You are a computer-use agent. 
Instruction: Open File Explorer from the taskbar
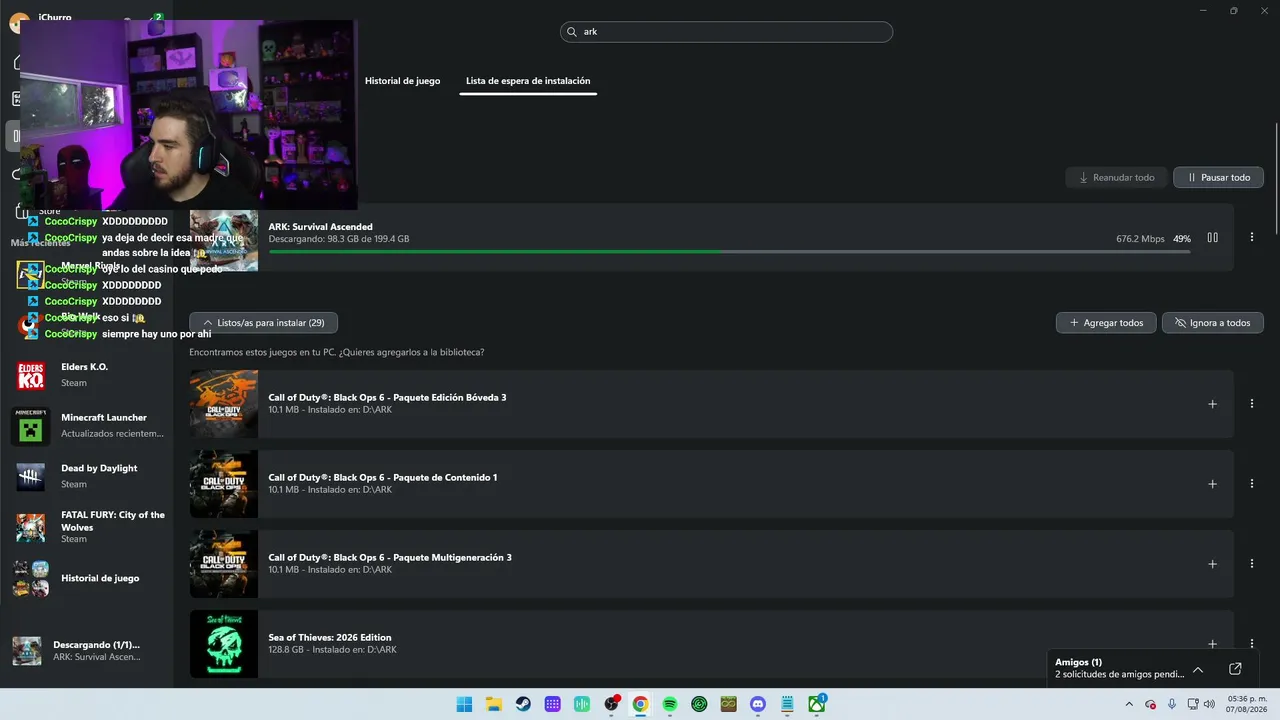click(x=493, y=704)
